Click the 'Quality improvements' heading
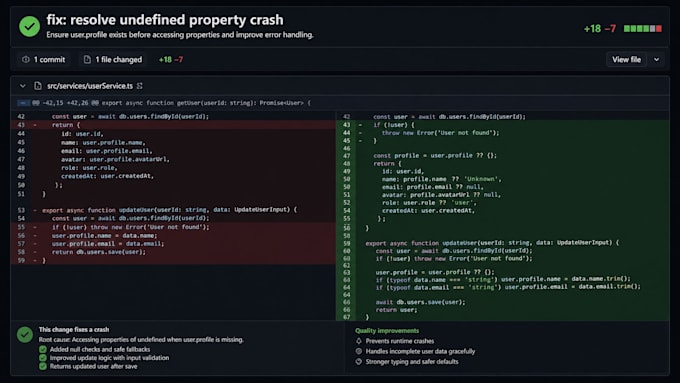This screenshot has width=680, height=383. point(387,331)
